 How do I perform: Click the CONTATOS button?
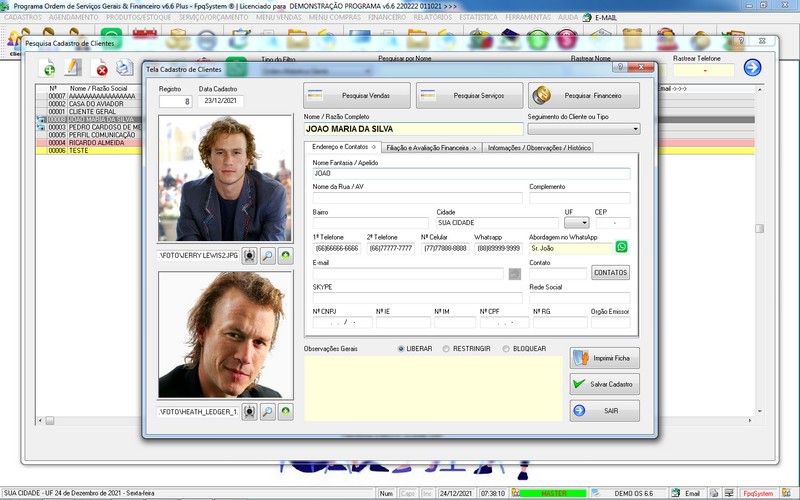pos(610,272)
